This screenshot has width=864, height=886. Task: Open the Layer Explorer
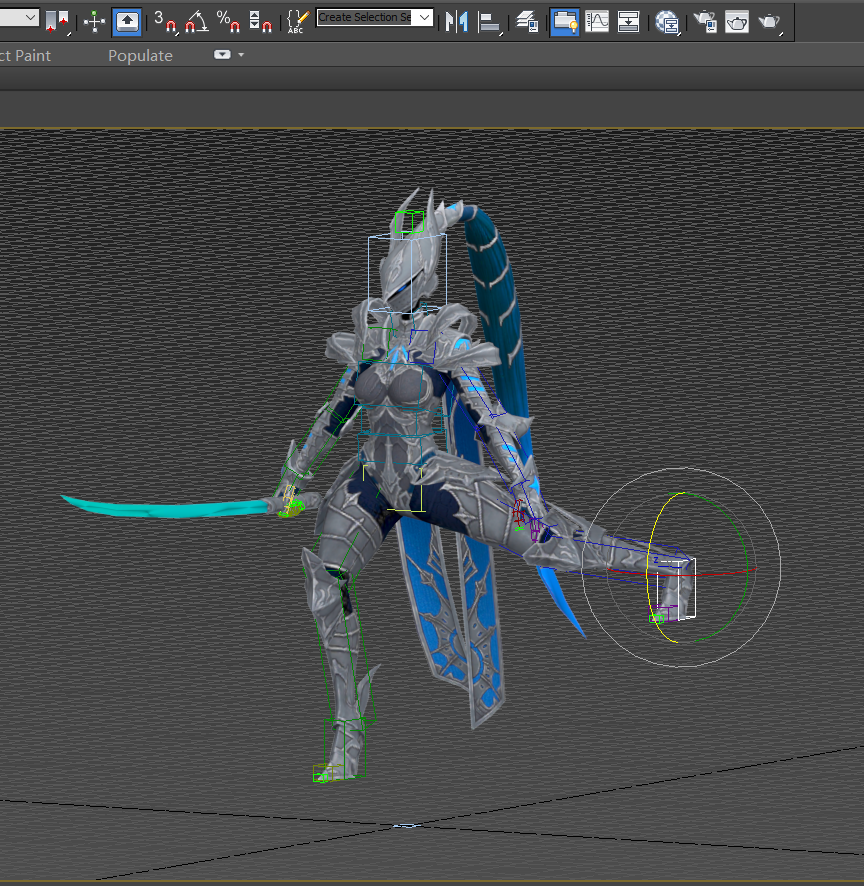point(528,20)
